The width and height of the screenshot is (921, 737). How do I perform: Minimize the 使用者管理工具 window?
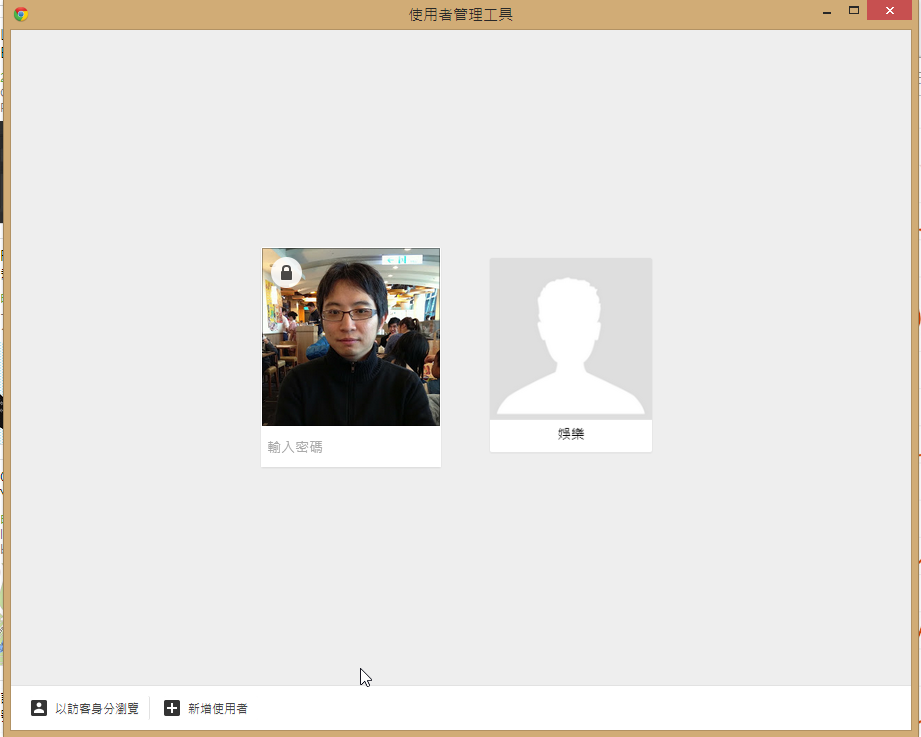pyautogui.click(x=827, y=13)
